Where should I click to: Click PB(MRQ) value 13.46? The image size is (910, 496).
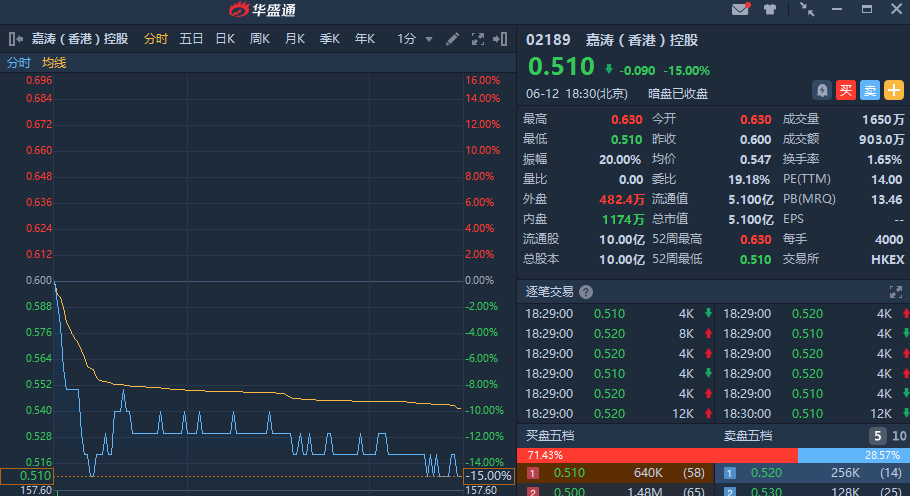coord(886,200)
